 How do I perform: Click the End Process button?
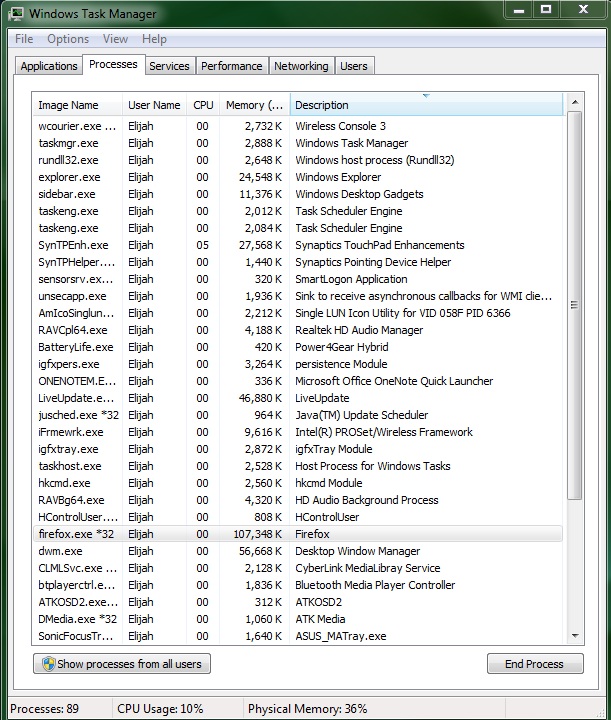(x=535, y=664)
